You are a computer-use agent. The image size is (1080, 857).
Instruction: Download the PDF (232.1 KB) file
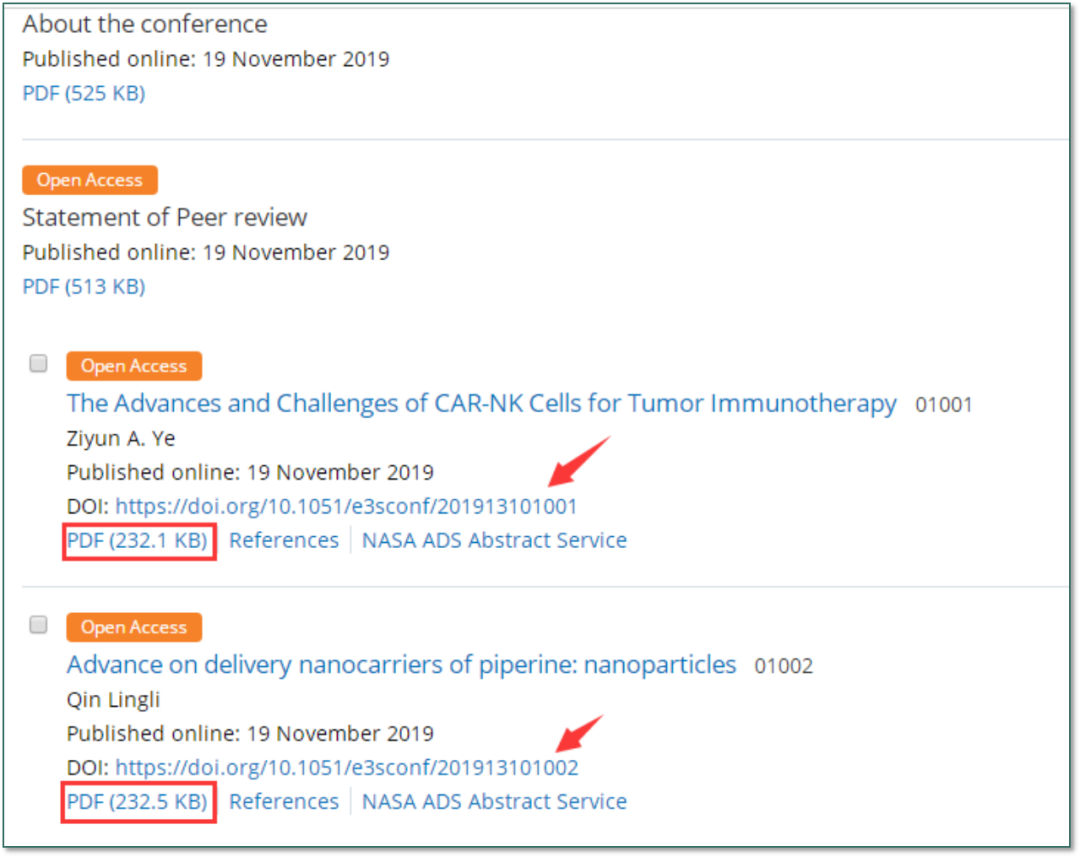[x=137, y=540]
